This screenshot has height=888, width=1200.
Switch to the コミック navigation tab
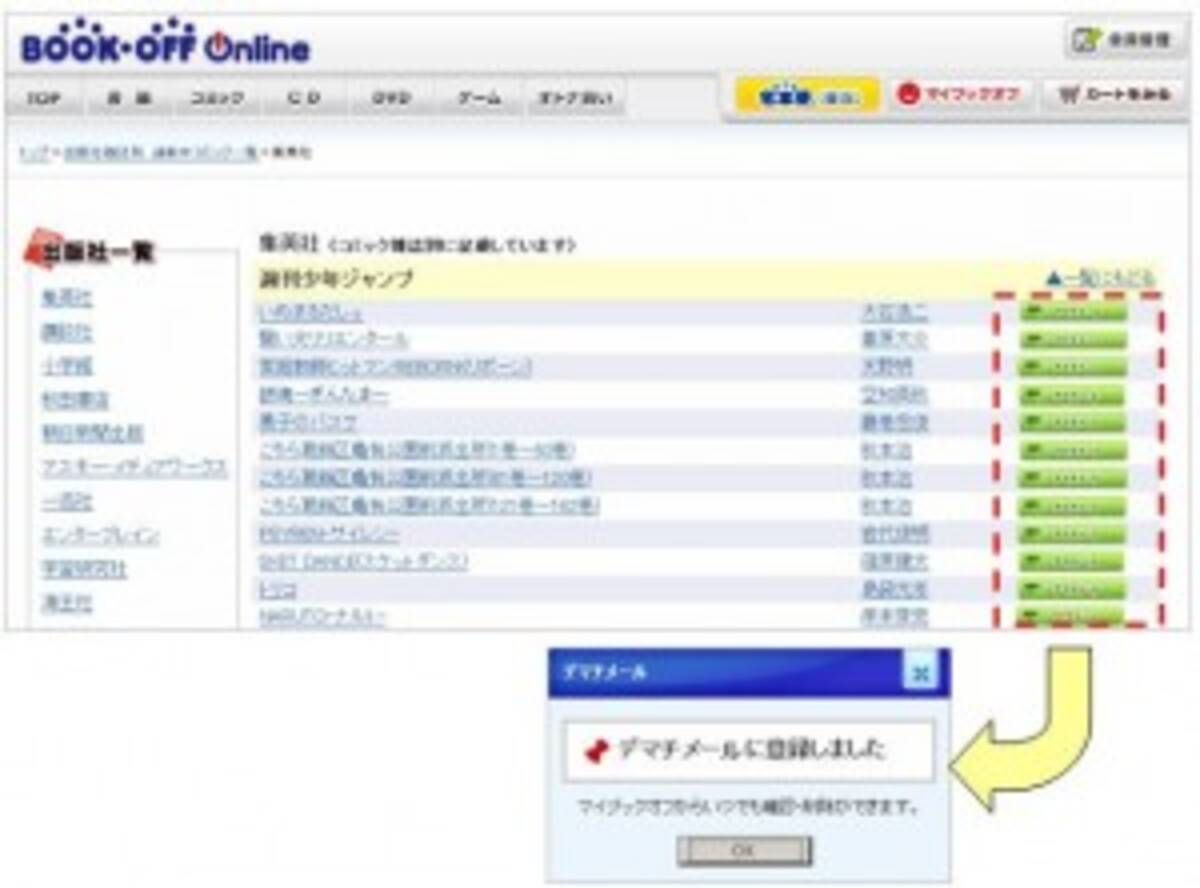216,98
